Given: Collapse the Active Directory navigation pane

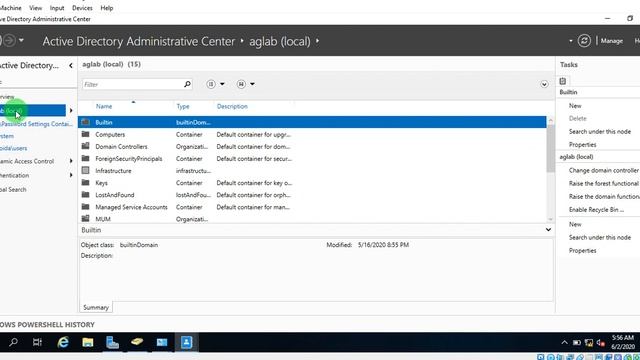Looking at the screenshot, I should pos(71,65).
